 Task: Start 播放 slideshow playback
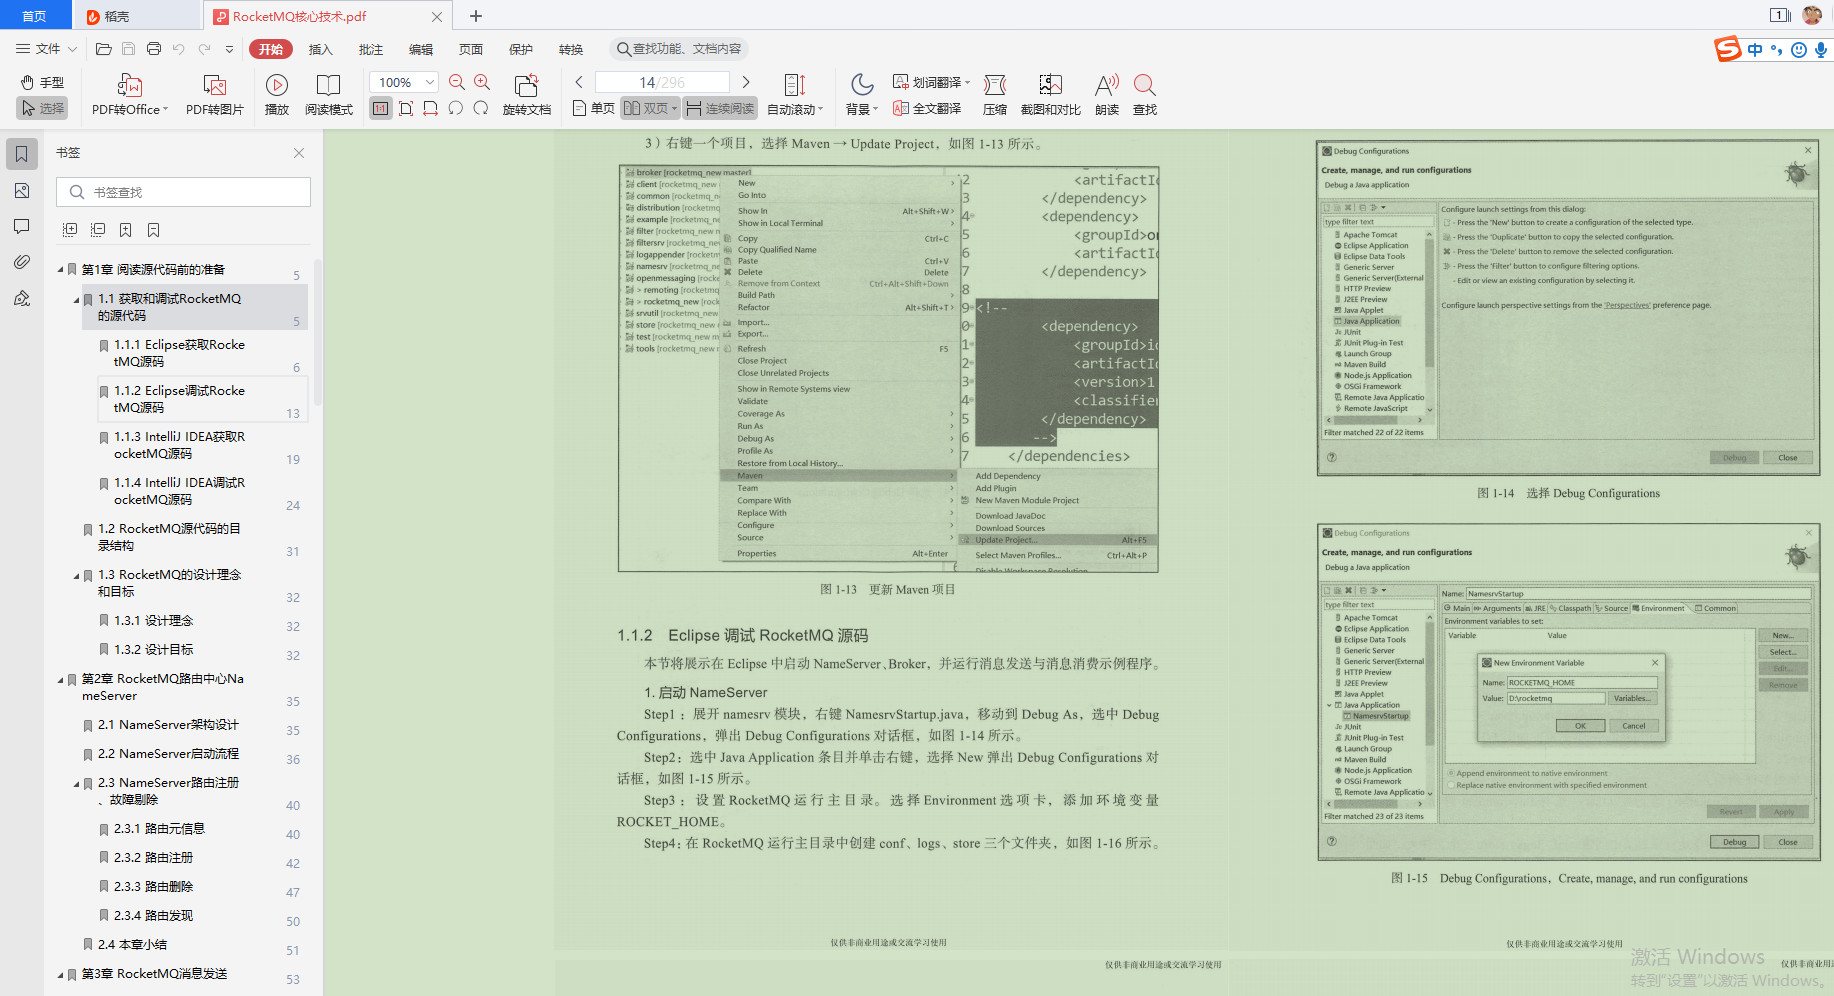tap(277, 95)
